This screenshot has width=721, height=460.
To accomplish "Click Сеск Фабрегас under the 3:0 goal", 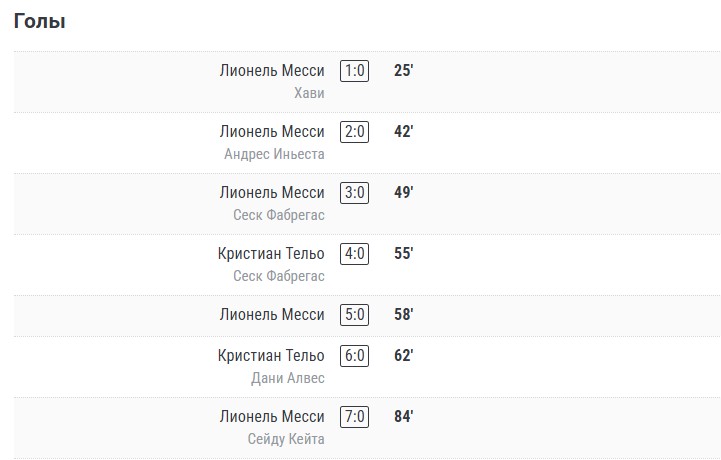I will [279, 215].
